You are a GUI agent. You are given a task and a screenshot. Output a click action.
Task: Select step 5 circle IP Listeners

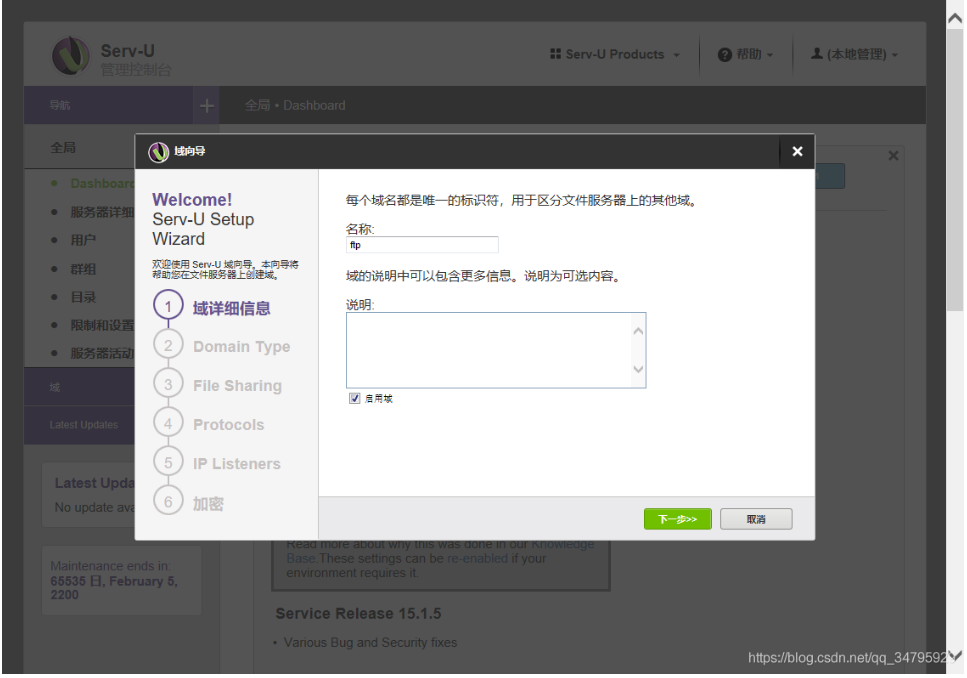[x=168, y=463]
